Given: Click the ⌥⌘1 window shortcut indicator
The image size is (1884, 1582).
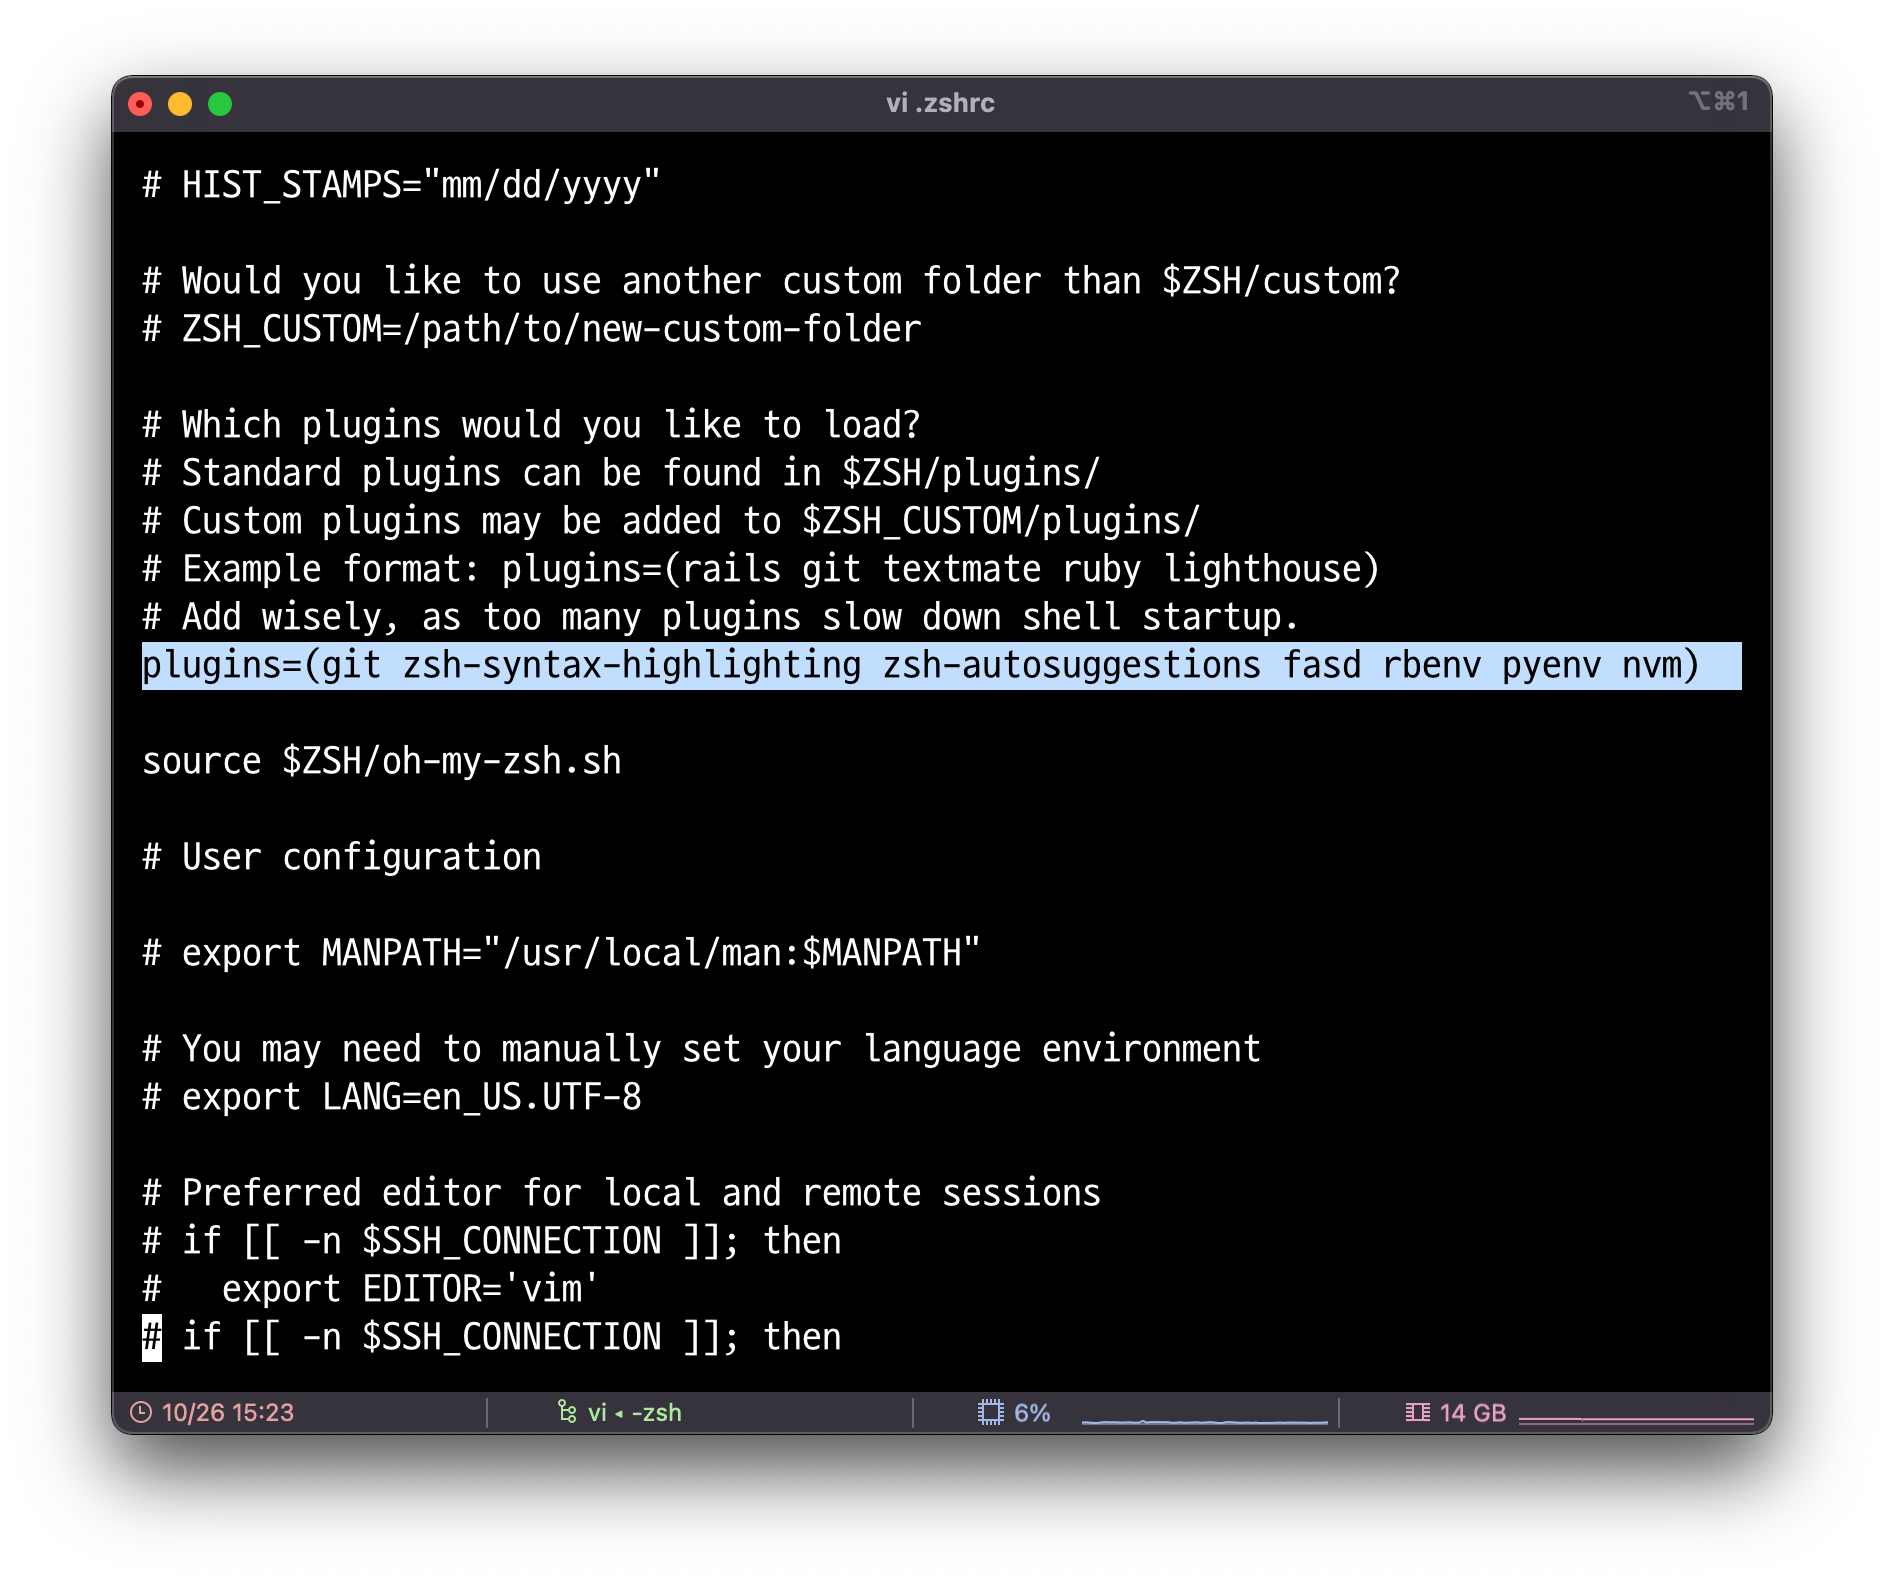Looking at the screenshot, I should pos(1719,101).
